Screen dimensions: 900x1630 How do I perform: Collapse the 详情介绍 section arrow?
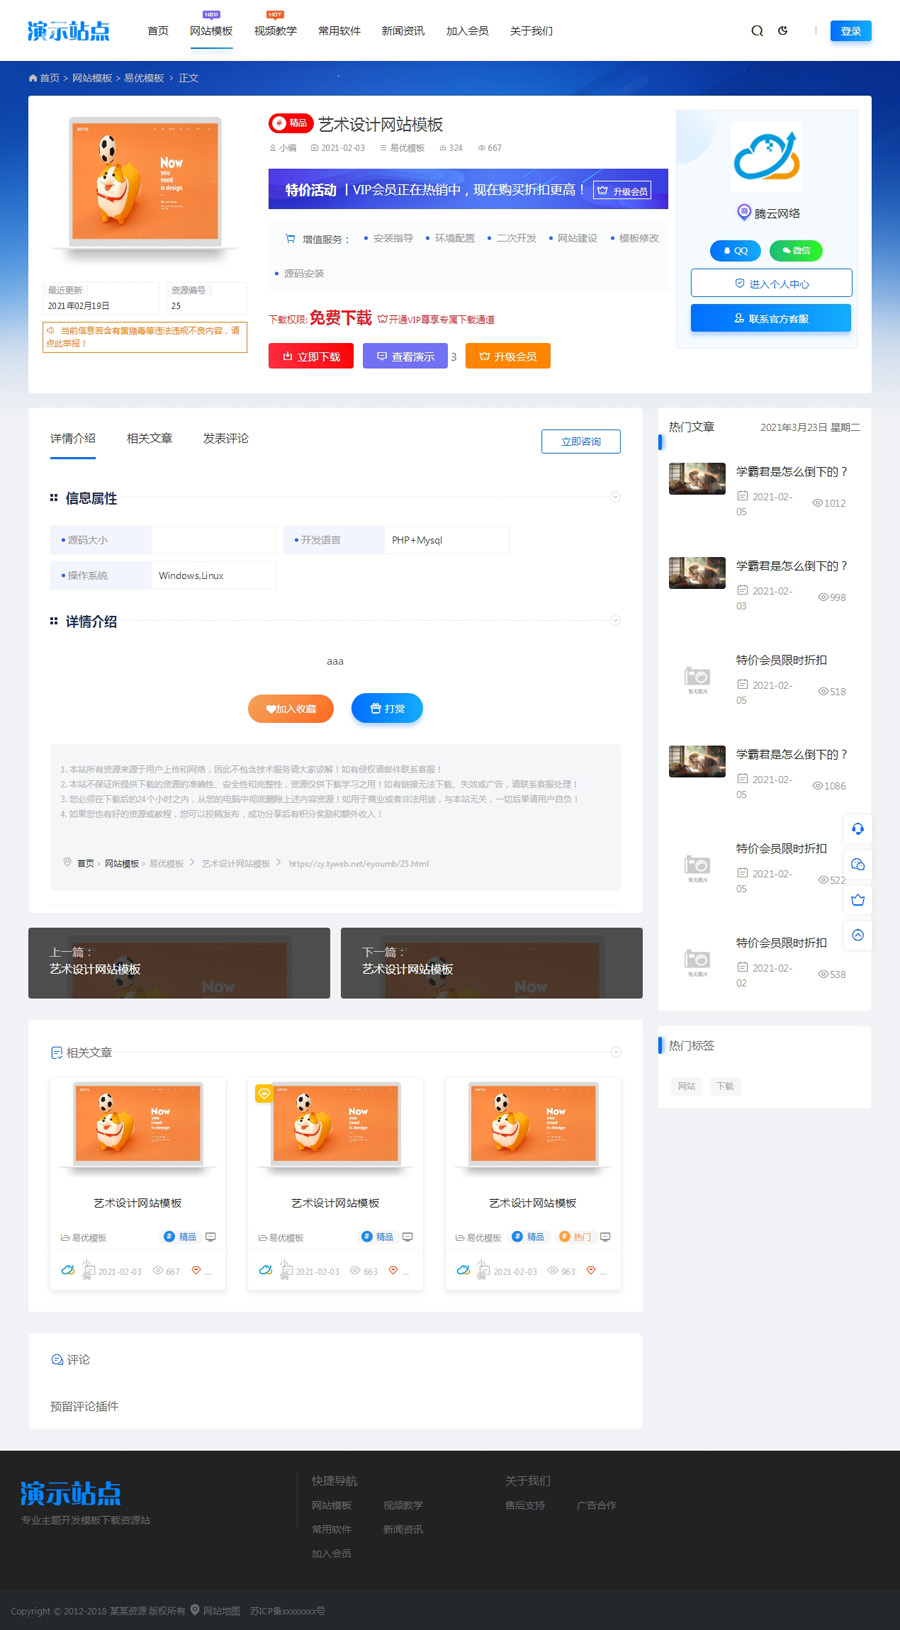point(615,621)
